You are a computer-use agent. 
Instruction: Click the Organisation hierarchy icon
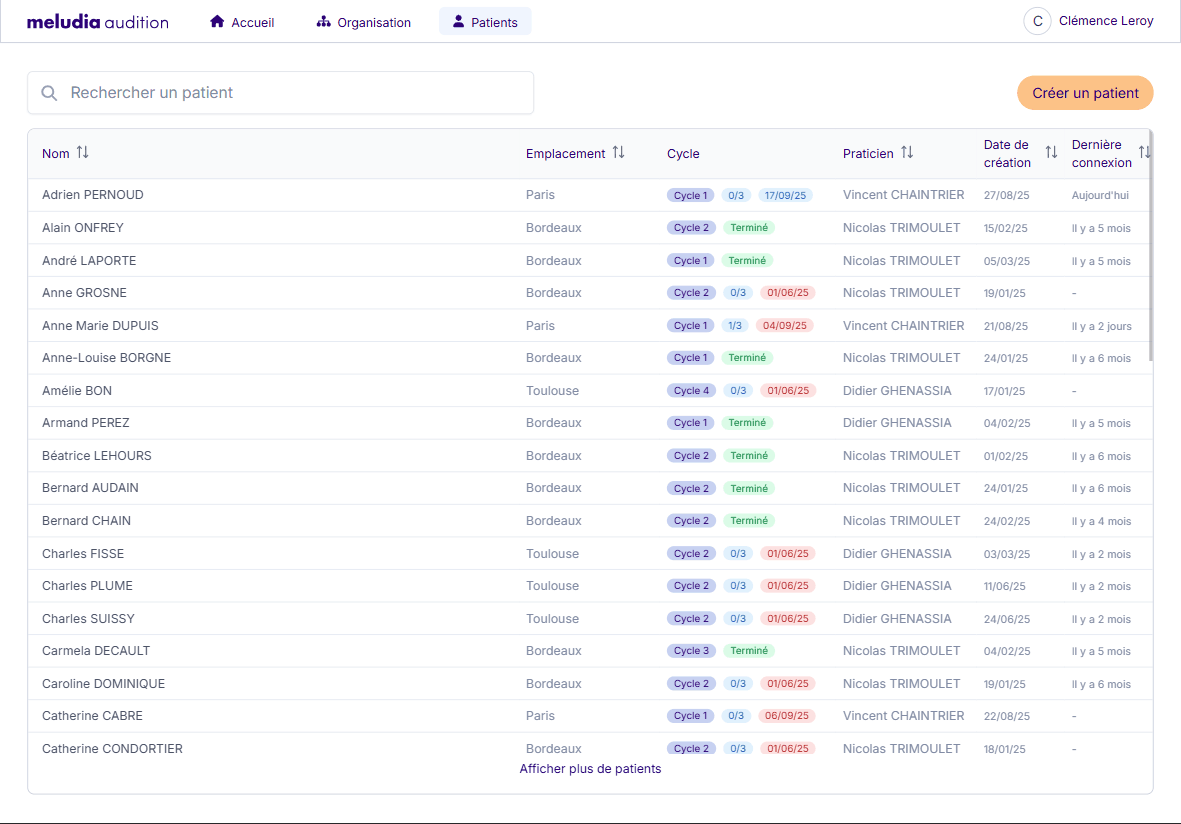(323, 22)
